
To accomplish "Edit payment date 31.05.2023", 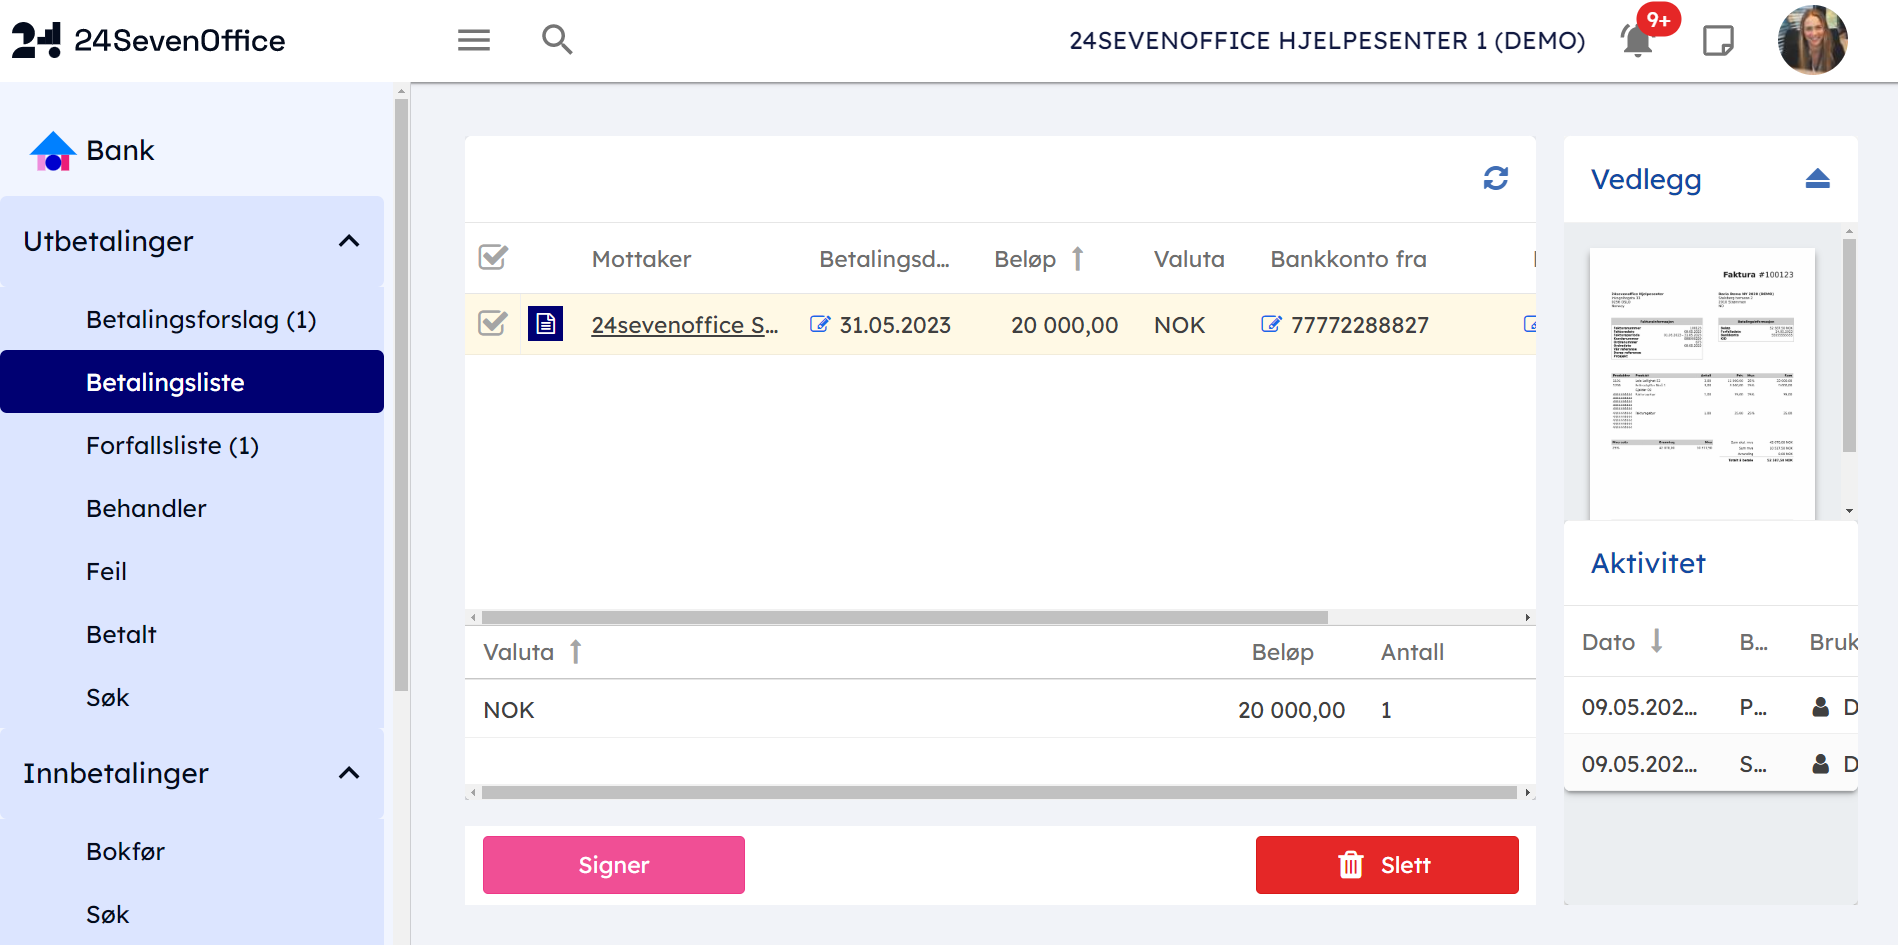I will click(x=820, y=324).
